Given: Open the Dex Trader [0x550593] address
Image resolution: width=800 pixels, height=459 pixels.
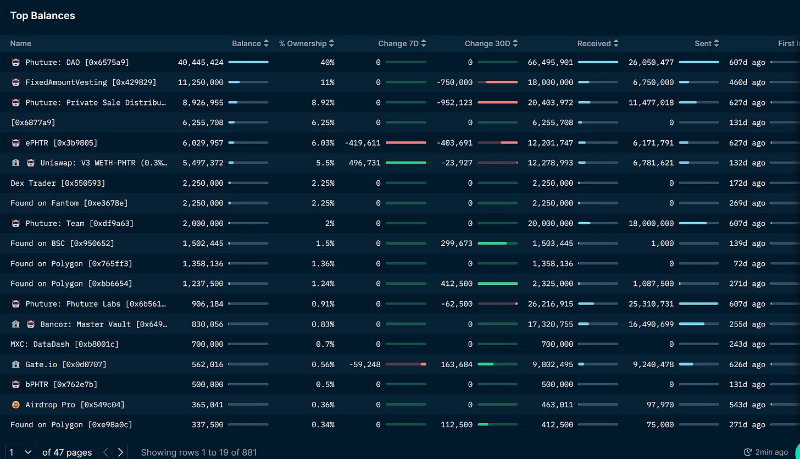Looking at the screenshot, I should tap(57, 183).
